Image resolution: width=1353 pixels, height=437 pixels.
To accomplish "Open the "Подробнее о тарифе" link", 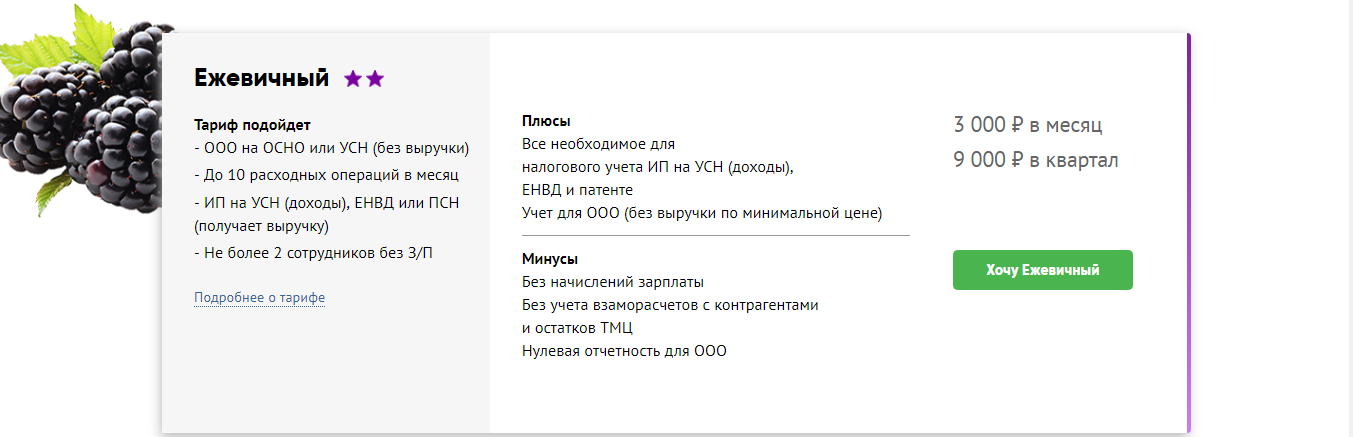I will click(259, 298).
